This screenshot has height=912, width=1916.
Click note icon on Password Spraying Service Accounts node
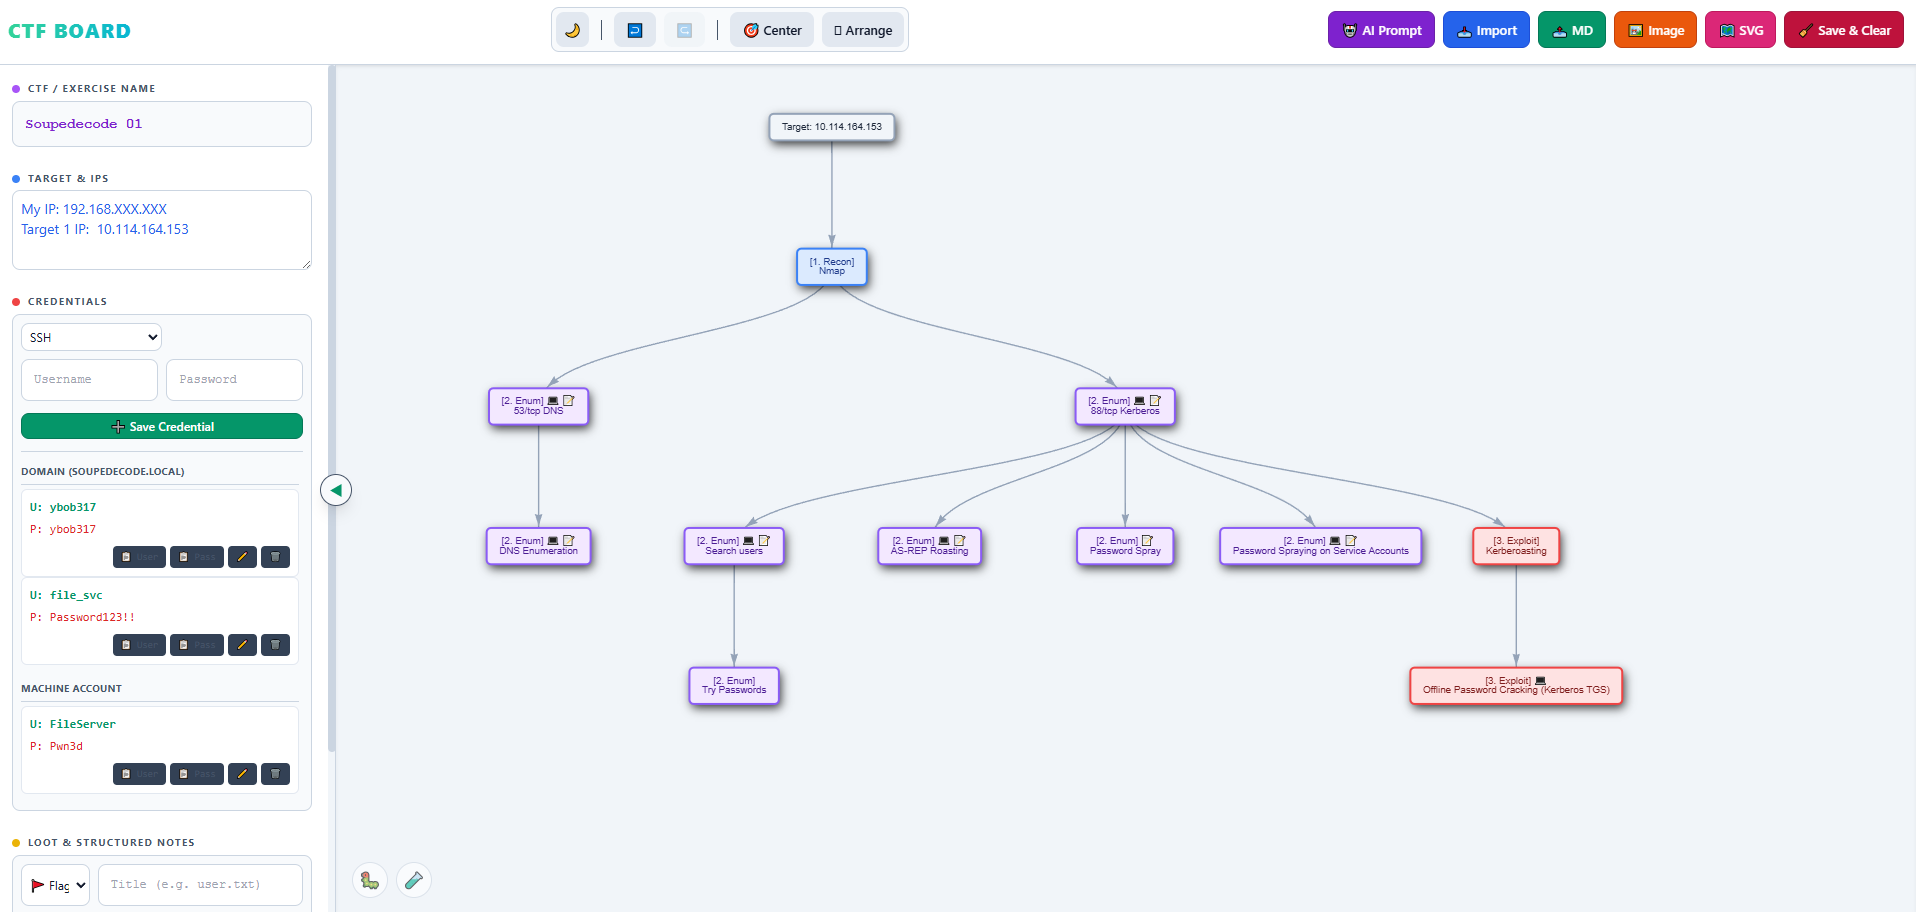[x=1351, y=541]
